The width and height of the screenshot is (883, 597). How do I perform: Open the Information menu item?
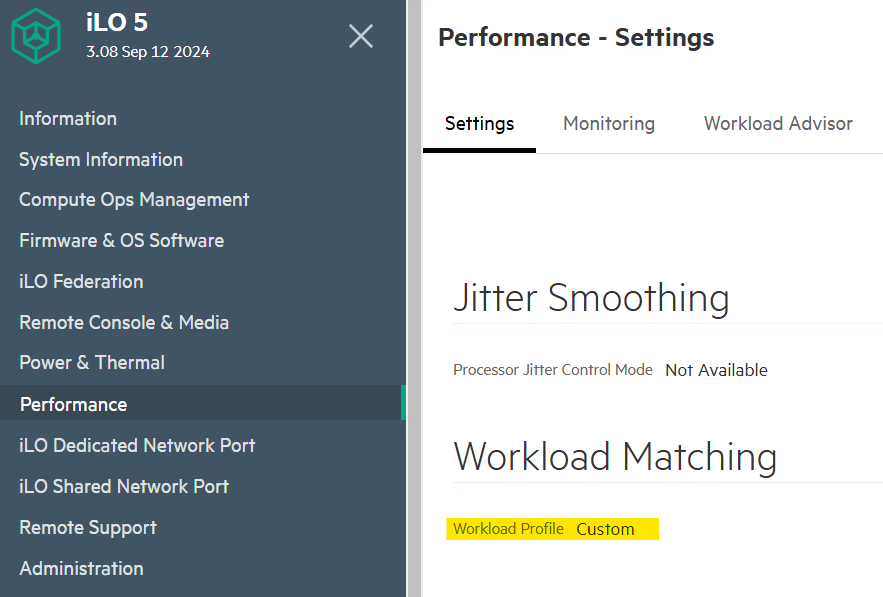[68, 118]
